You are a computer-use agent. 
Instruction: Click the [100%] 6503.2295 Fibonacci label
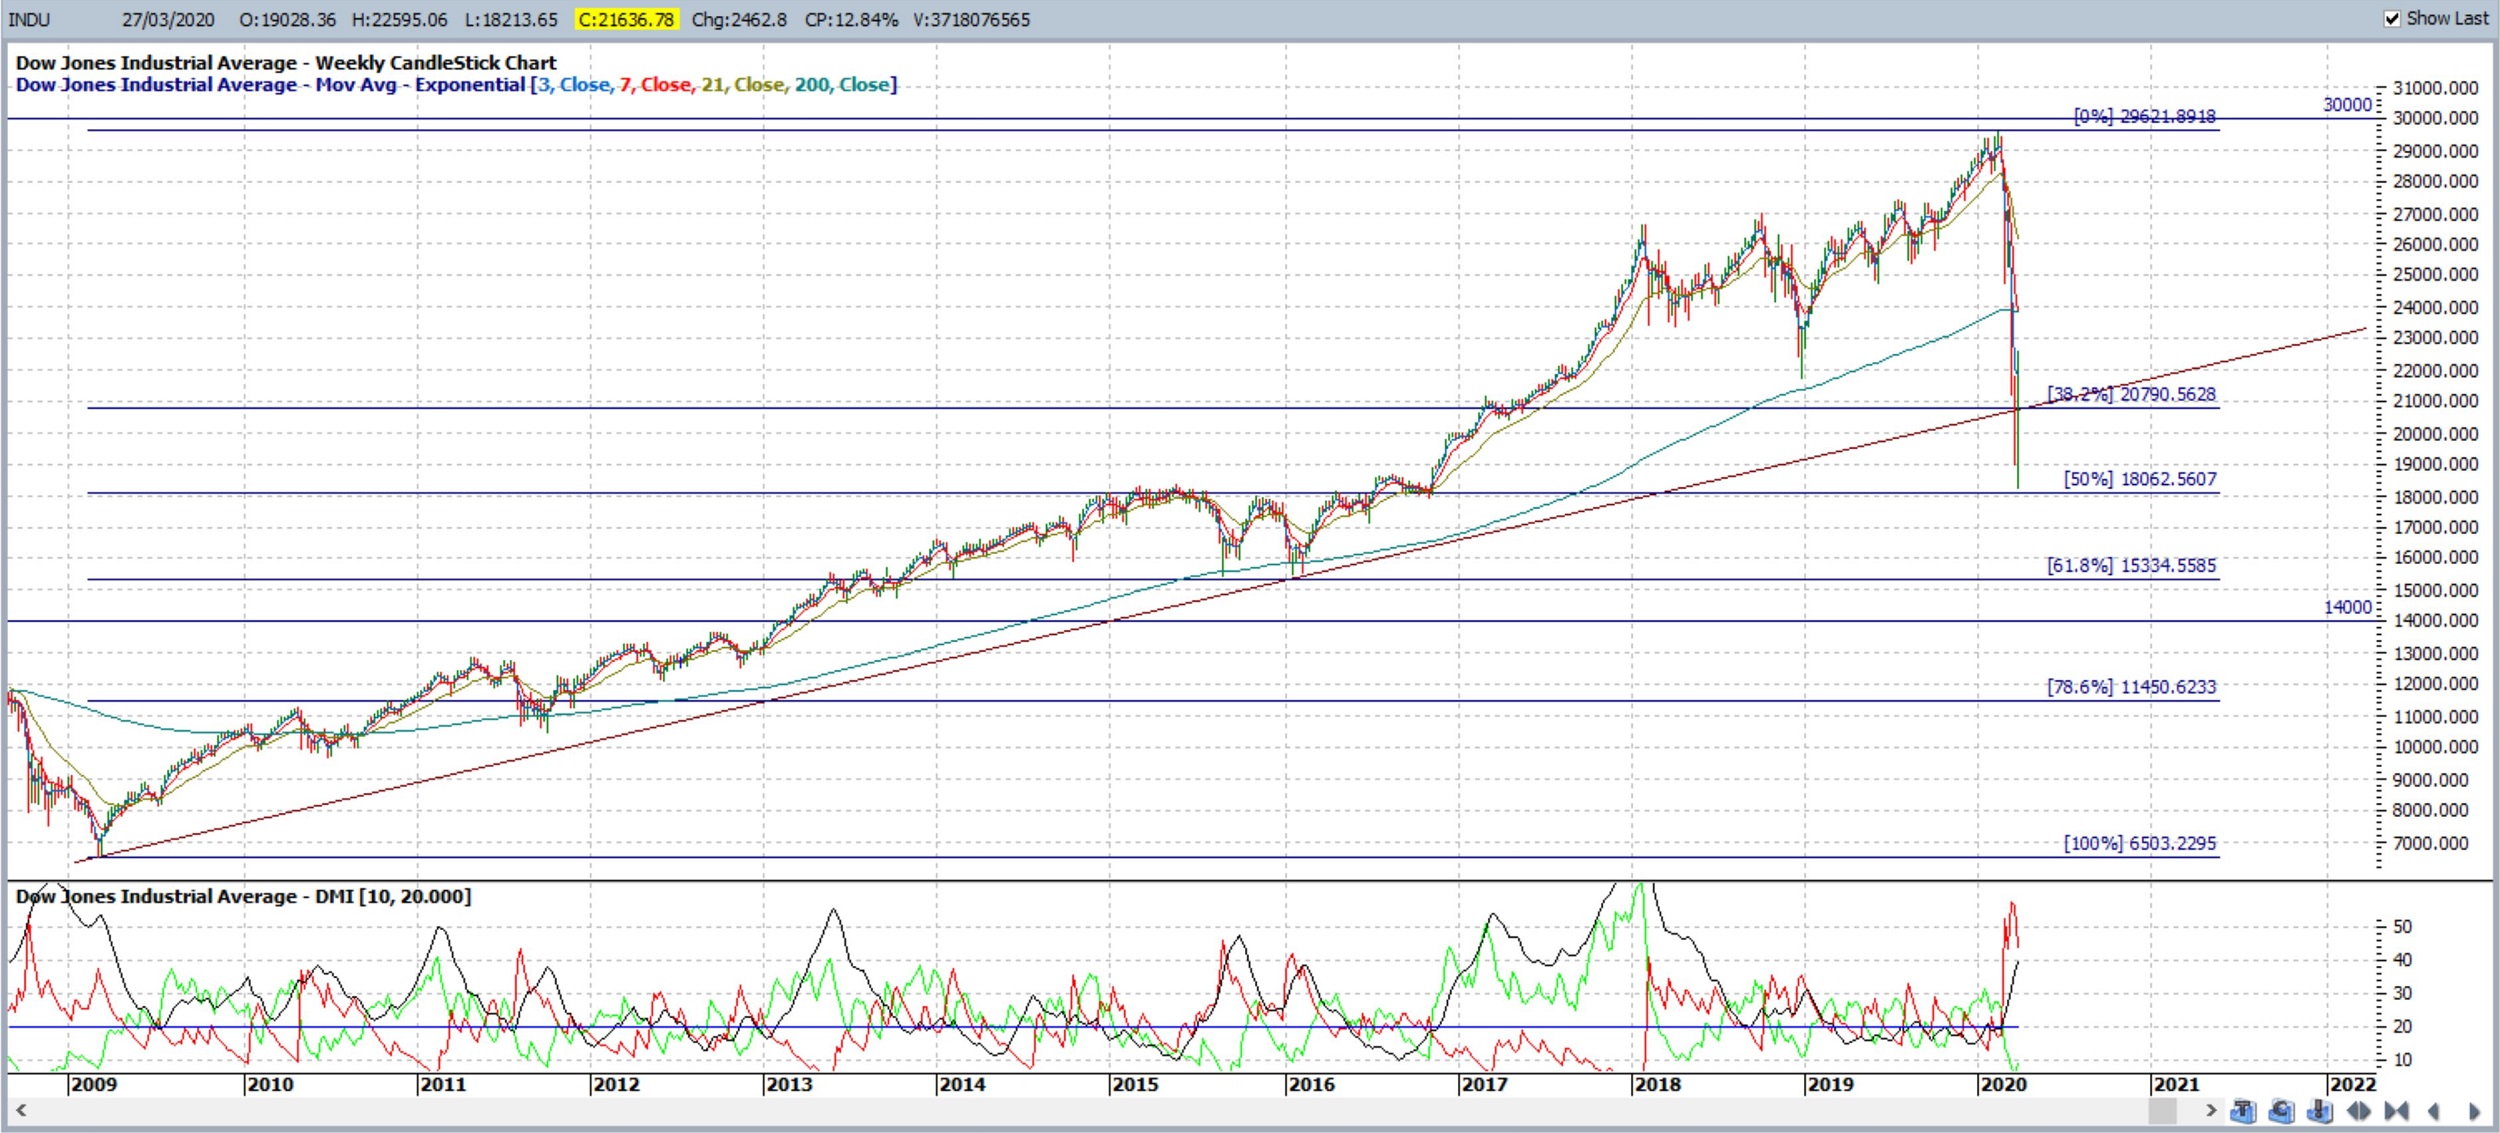coord(2140,844)
